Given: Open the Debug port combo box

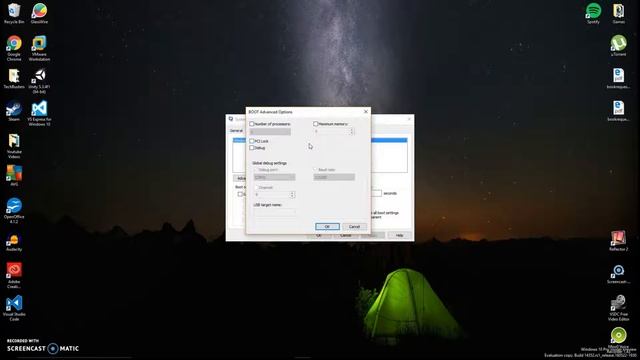Looking at the screenshot, I should (x=274, y=177).
